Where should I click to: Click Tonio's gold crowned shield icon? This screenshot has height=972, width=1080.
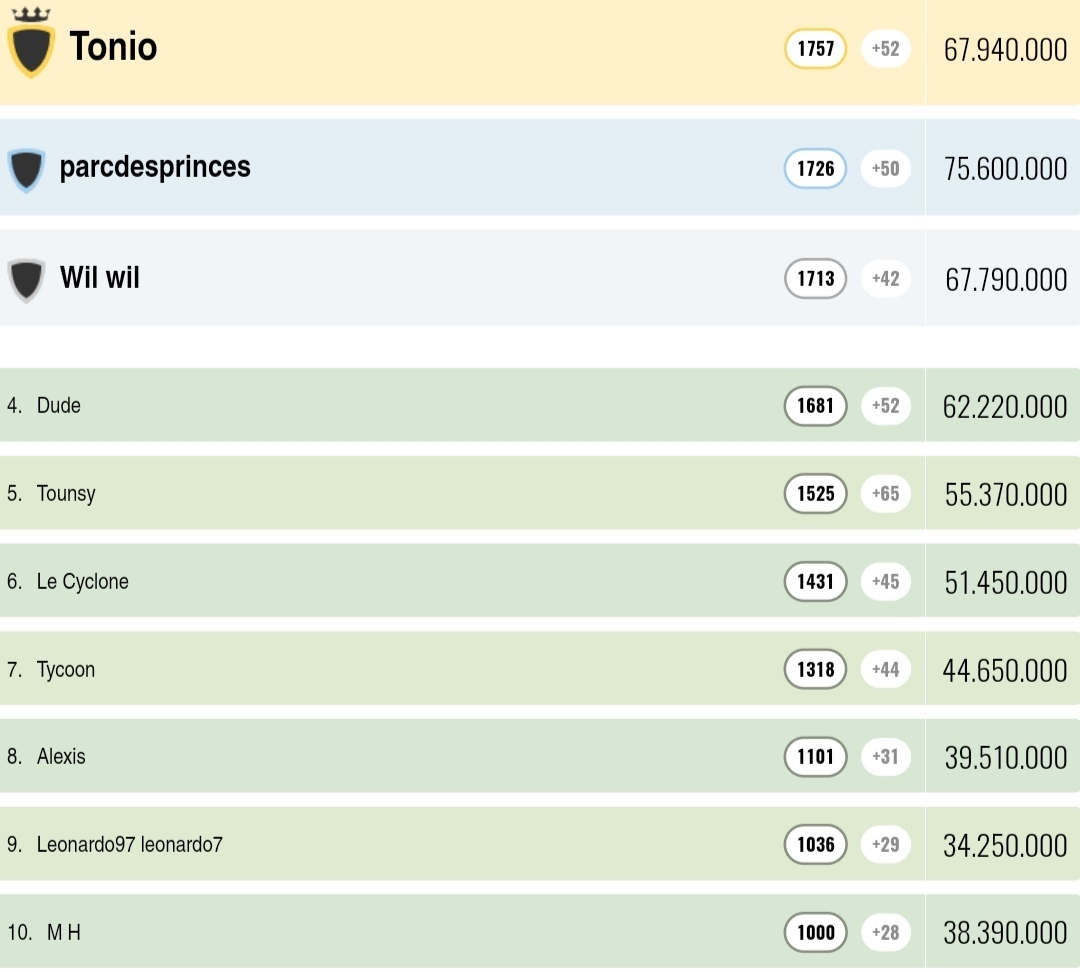(30, 47)
